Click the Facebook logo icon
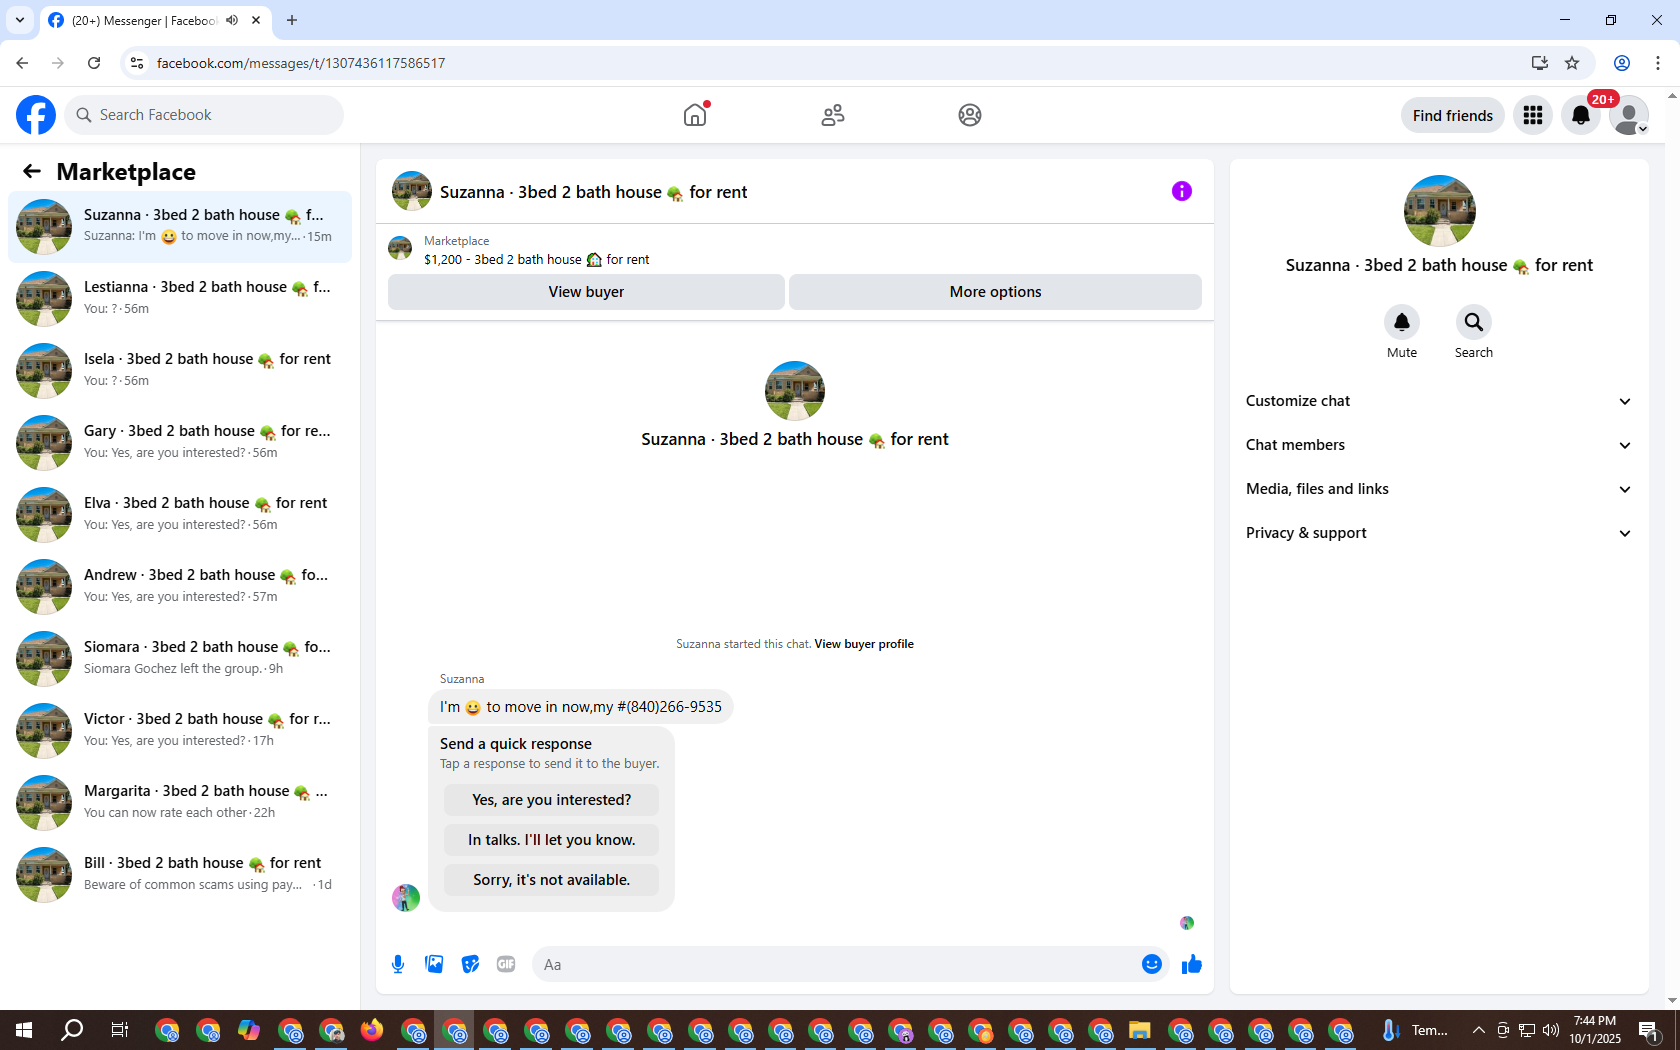The height and width of the screenshot is (1050, 1680). click(x=36, y=115)
